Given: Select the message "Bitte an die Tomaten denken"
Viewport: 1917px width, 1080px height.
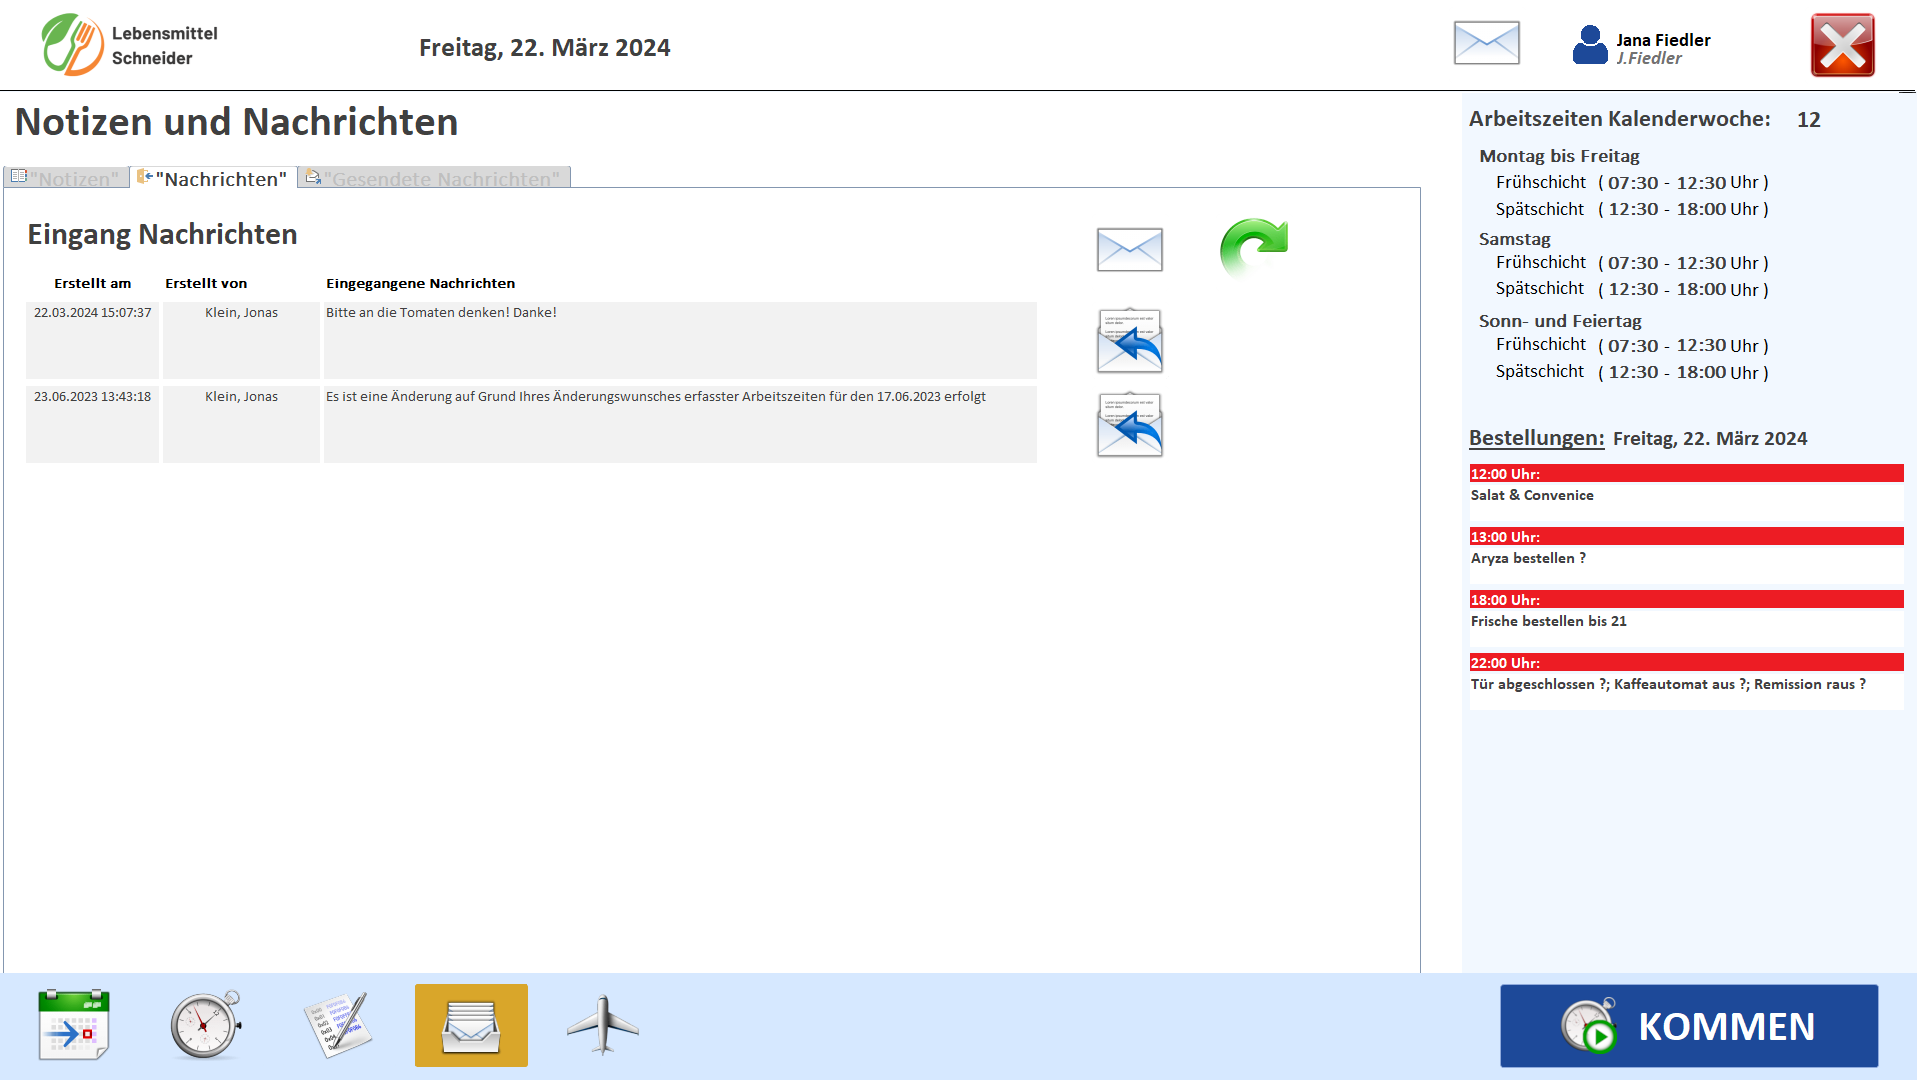Looking at the screenshot, I should 679,340.
